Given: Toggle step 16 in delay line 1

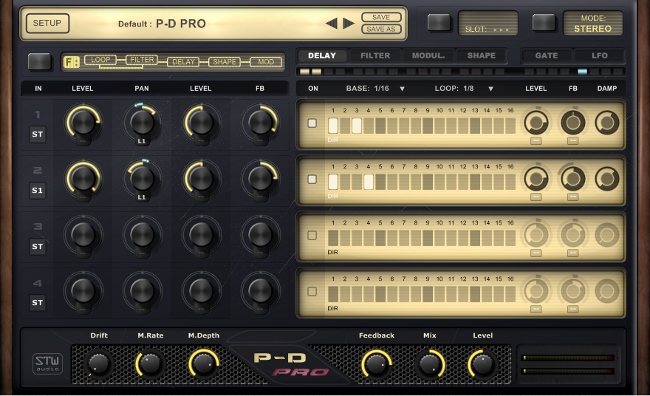Looking at the screenshot, I should point(510,126).
